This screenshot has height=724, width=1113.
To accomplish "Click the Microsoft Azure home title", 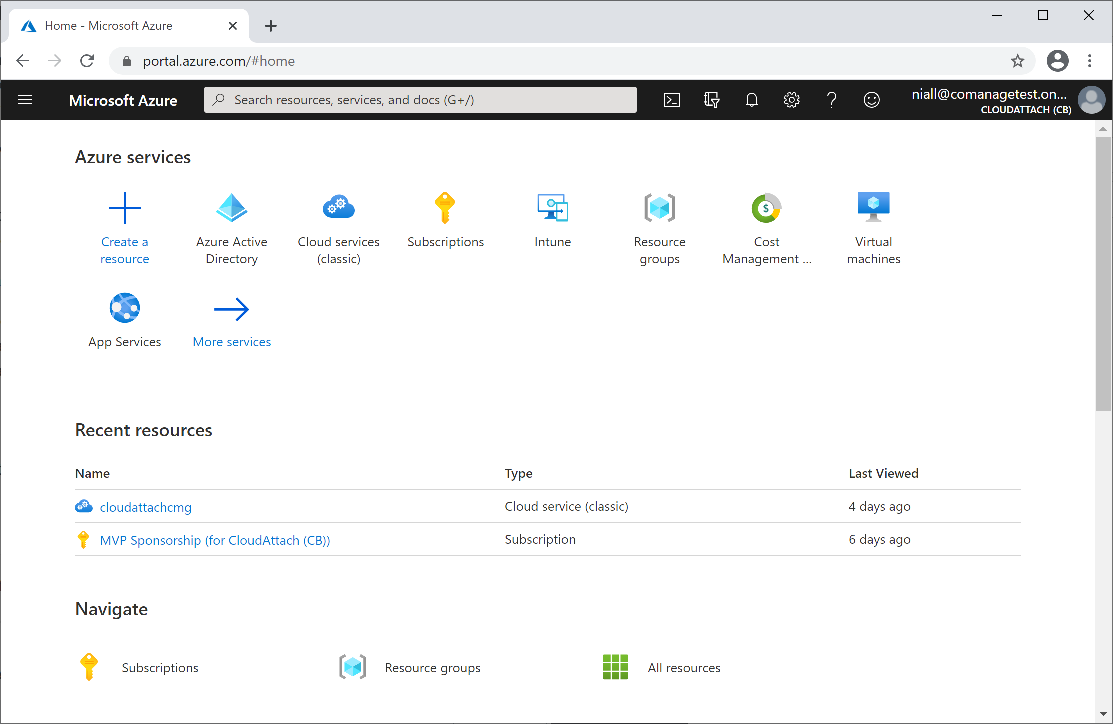I will tap(123, 101).
